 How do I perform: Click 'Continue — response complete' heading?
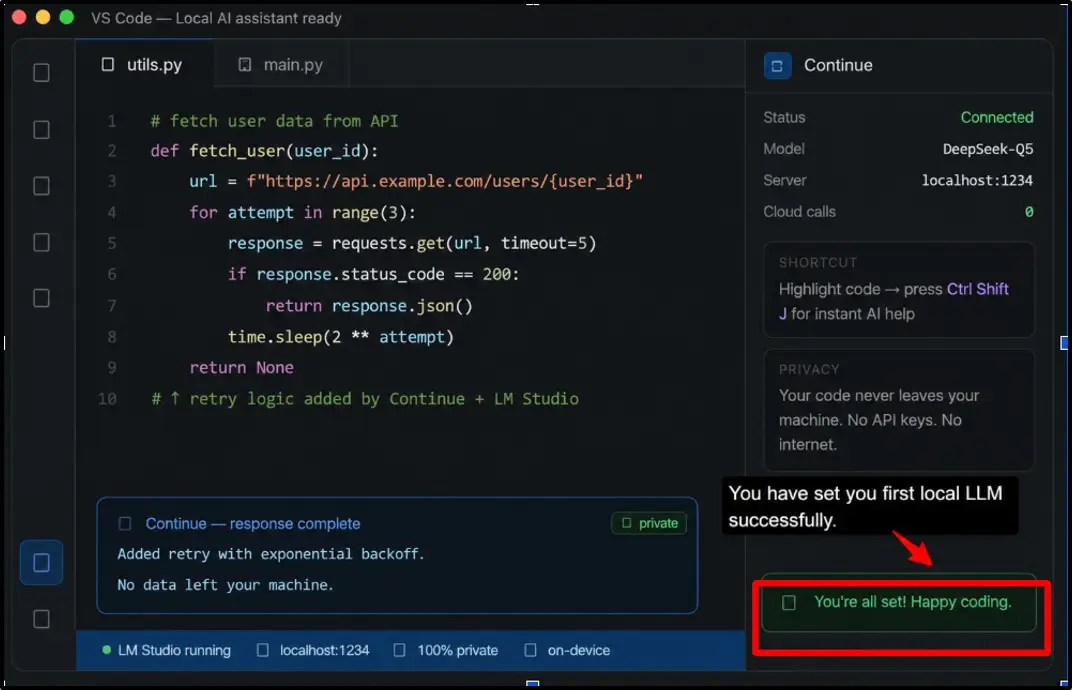[x=253, y=524]
